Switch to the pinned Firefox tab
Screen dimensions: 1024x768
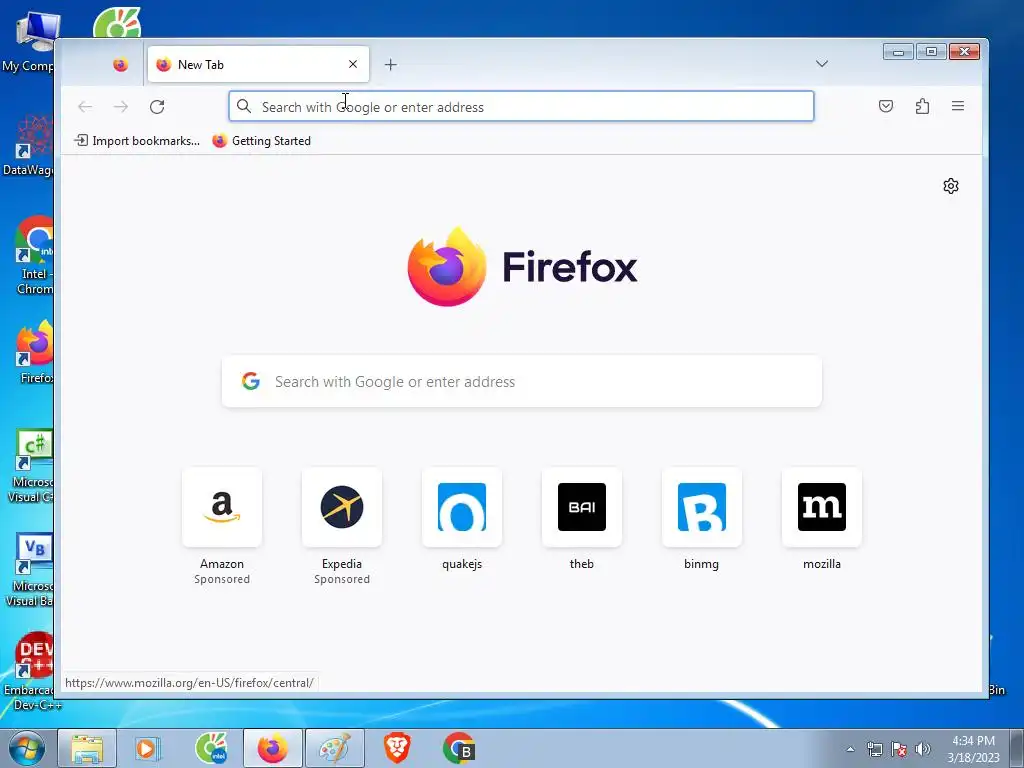tap(120, 65)
